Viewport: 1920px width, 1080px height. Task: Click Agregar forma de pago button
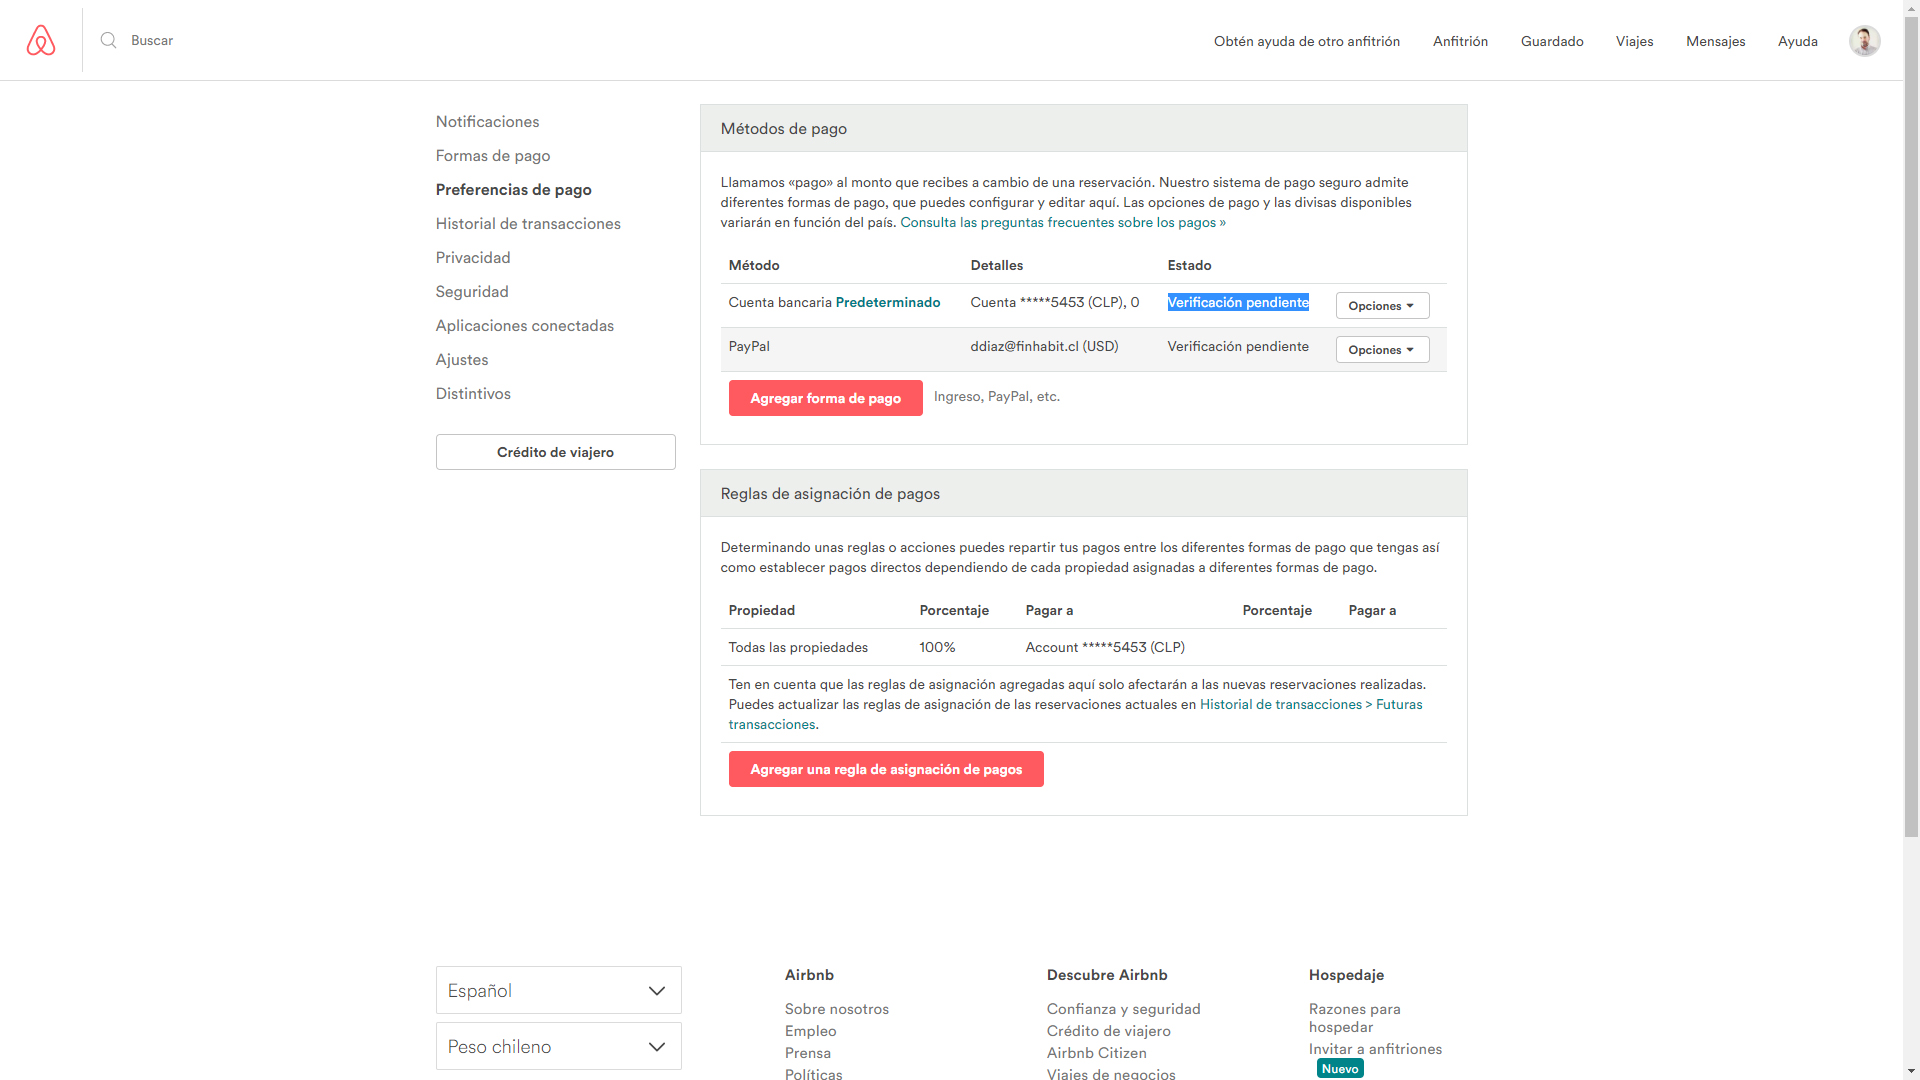[x=825, y=398]
